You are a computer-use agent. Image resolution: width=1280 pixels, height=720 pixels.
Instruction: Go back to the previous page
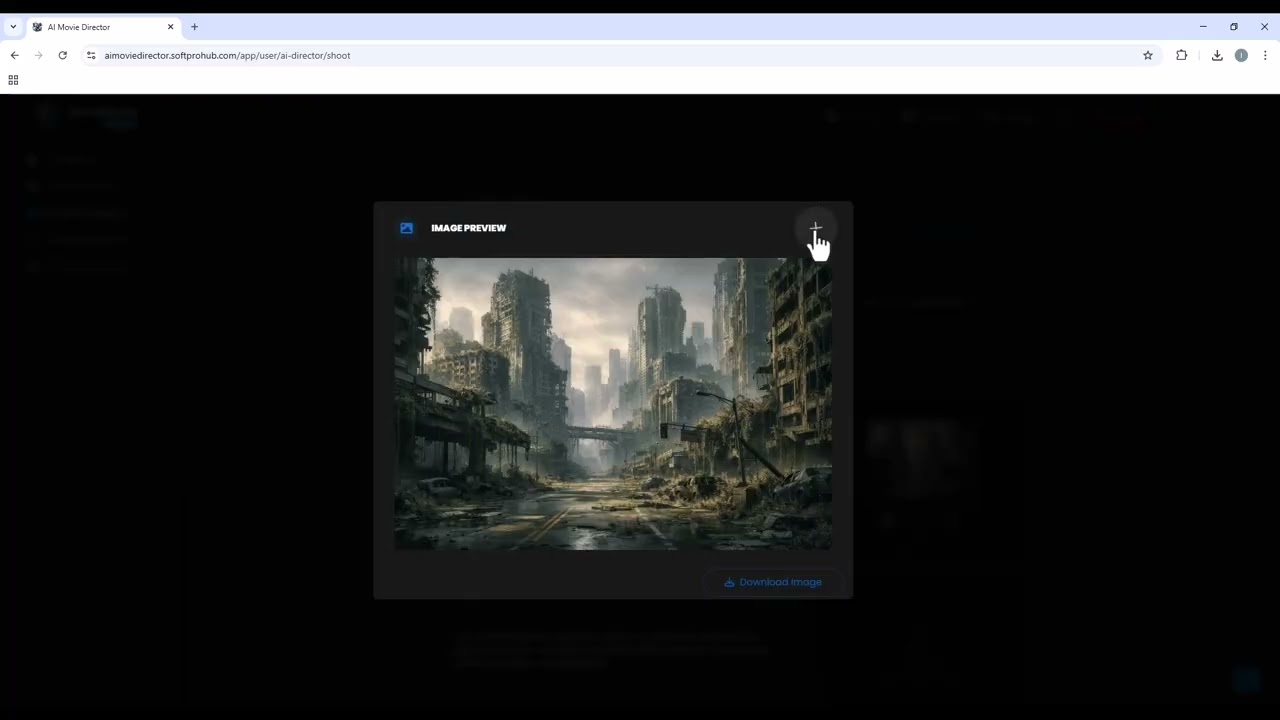pyautogui.click(x=14, y=55)
